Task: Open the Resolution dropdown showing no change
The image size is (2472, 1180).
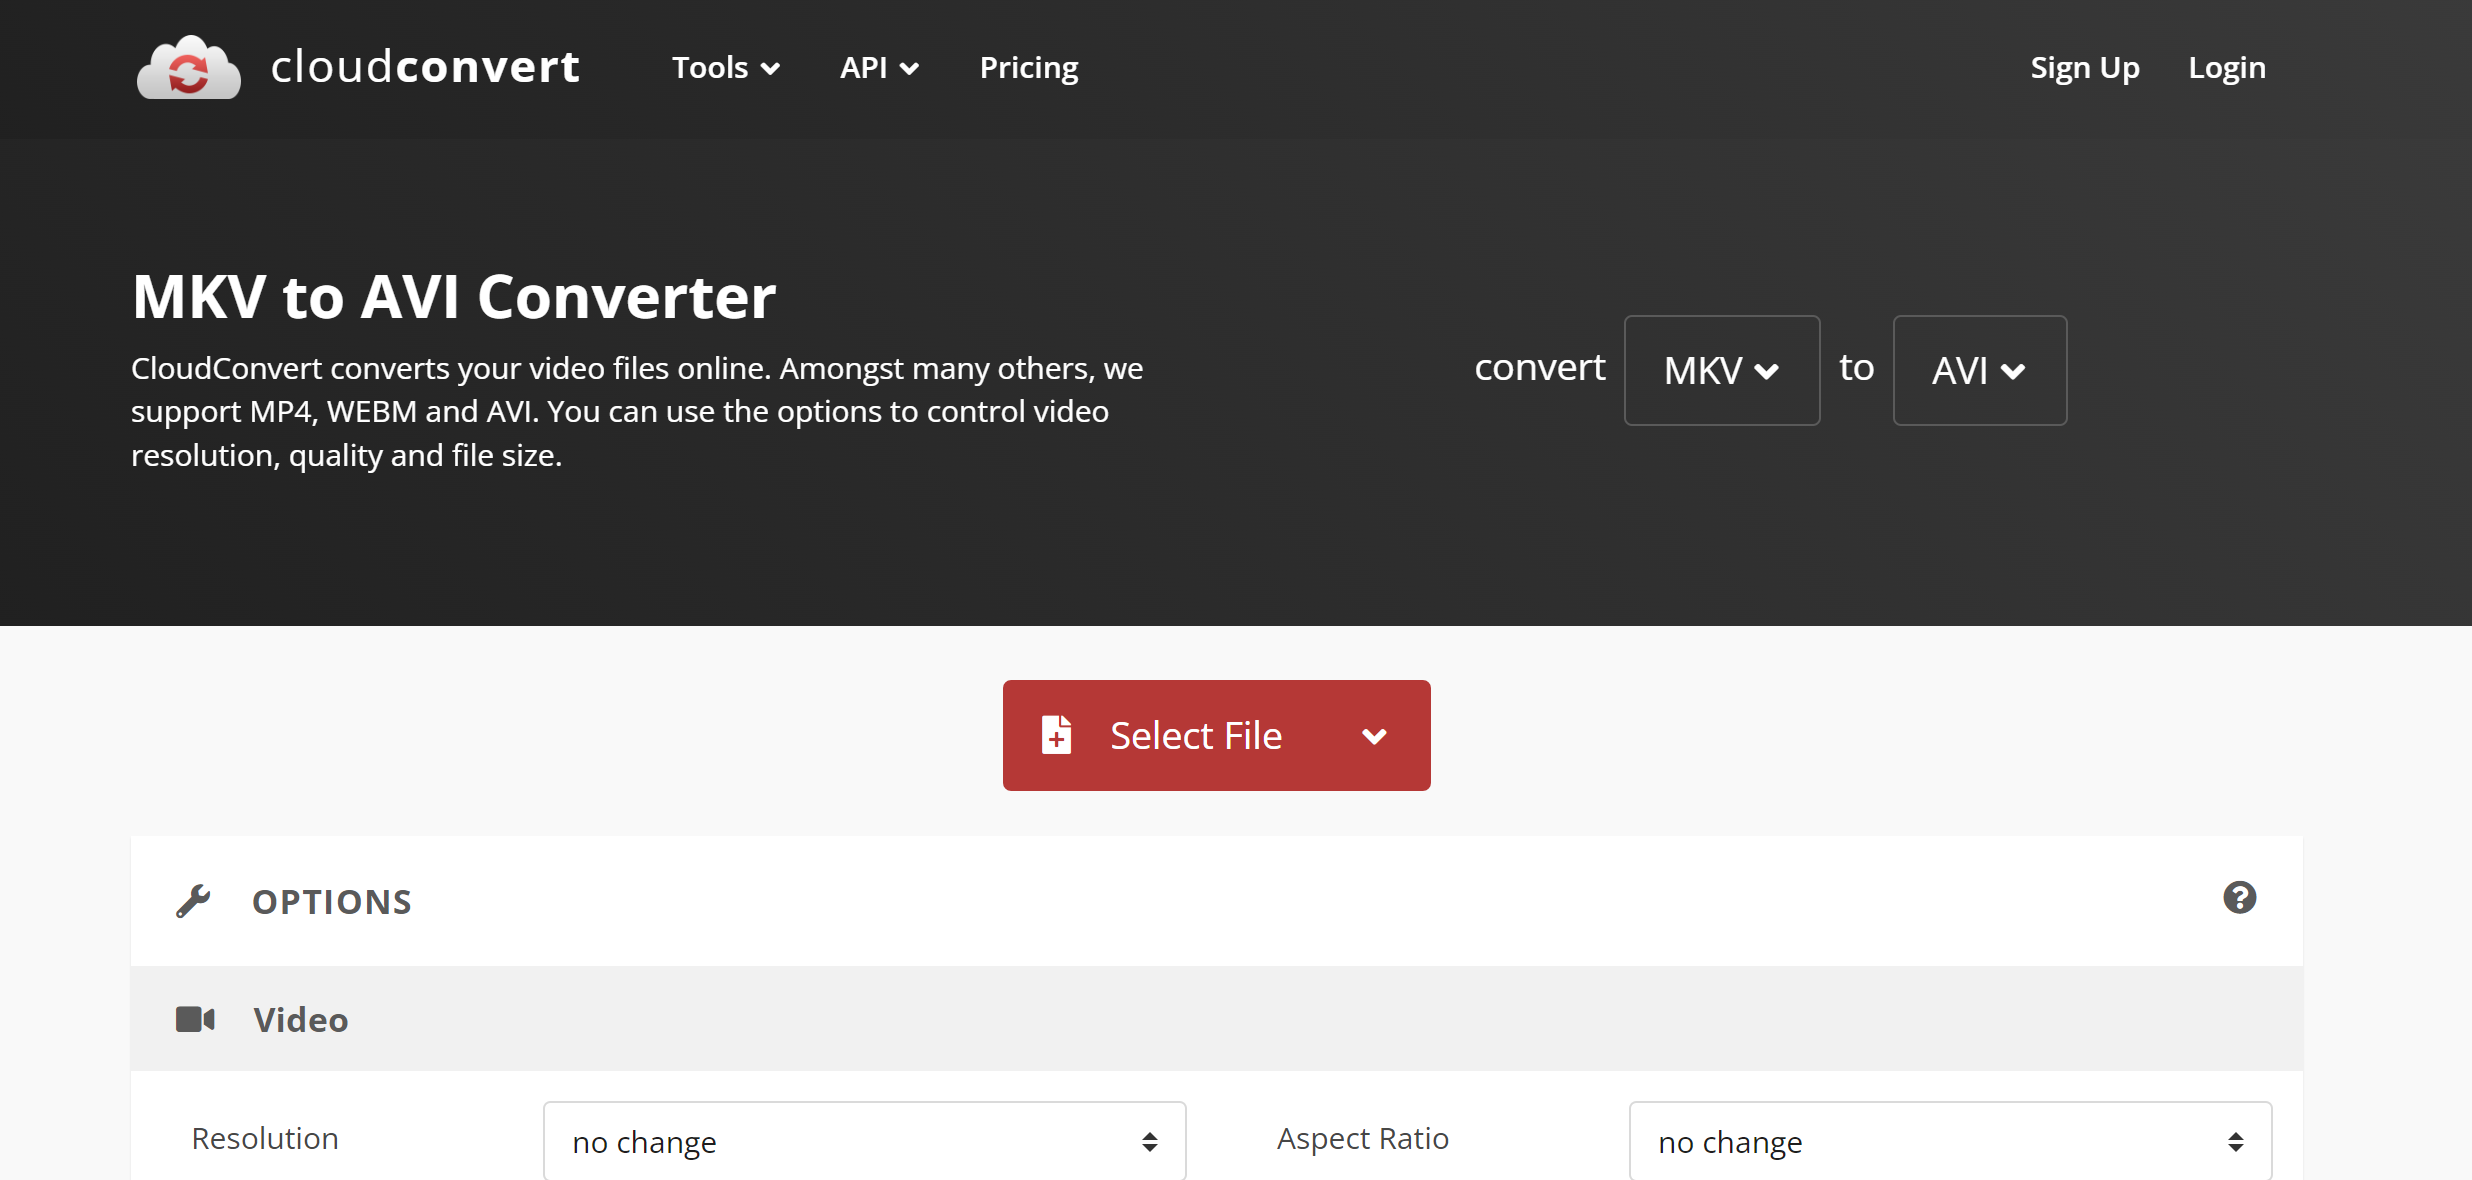Action: 864,1140
